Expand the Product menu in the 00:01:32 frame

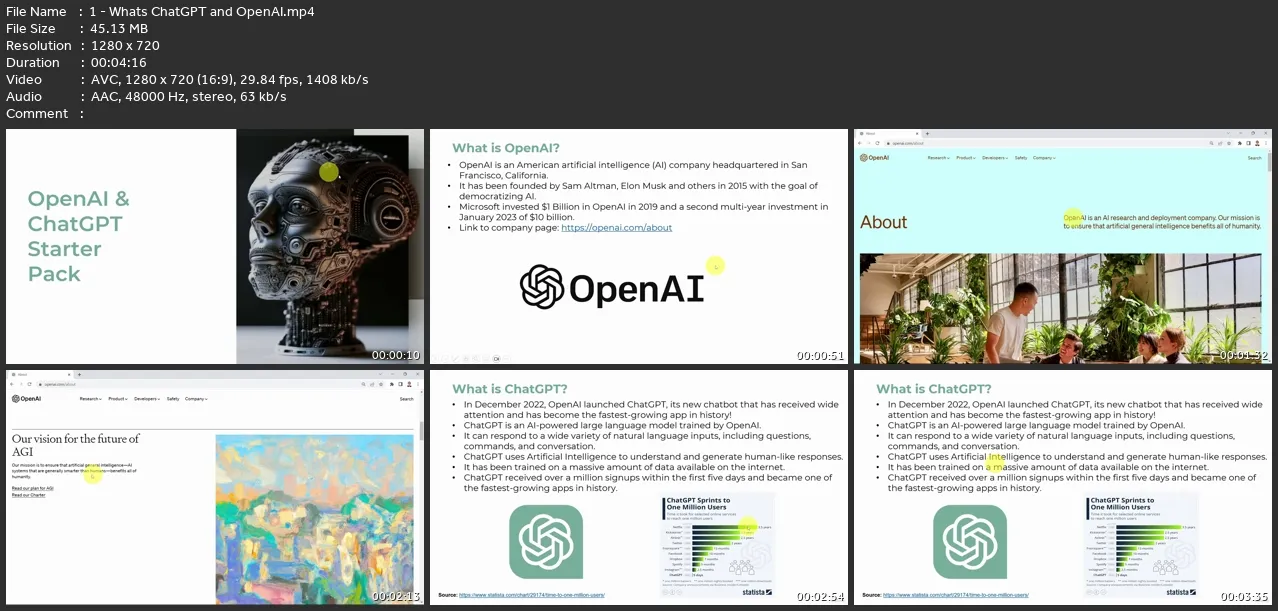pyautogui.click(x=966, y=158)
